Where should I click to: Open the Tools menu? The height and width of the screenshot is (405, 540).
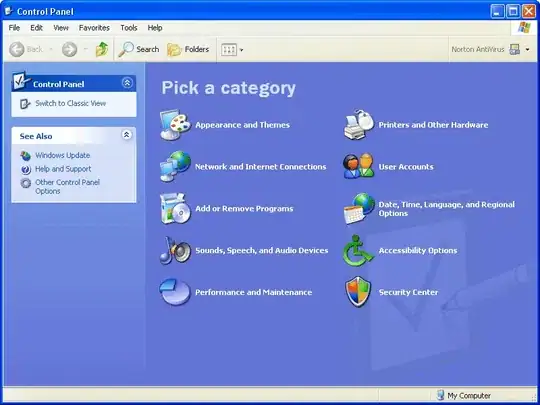point(129,28)
